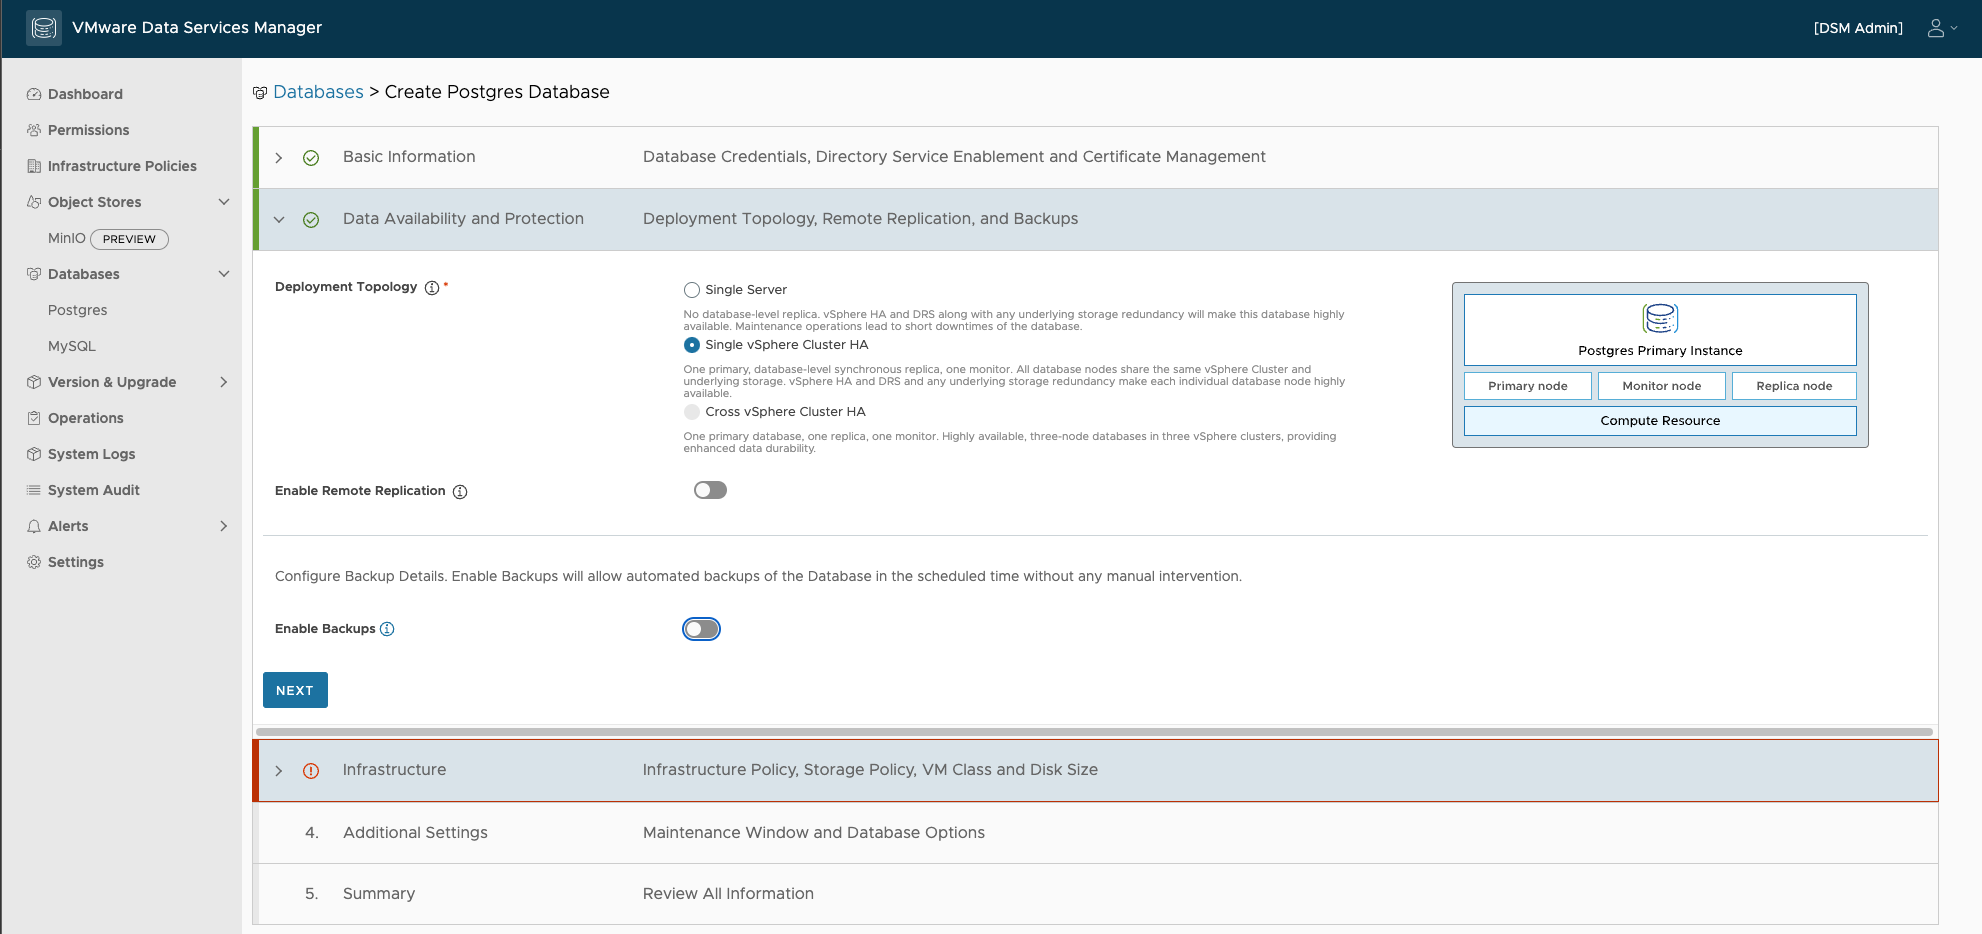Click the Postgres Primary Instance database icon

coord(1660,319)
